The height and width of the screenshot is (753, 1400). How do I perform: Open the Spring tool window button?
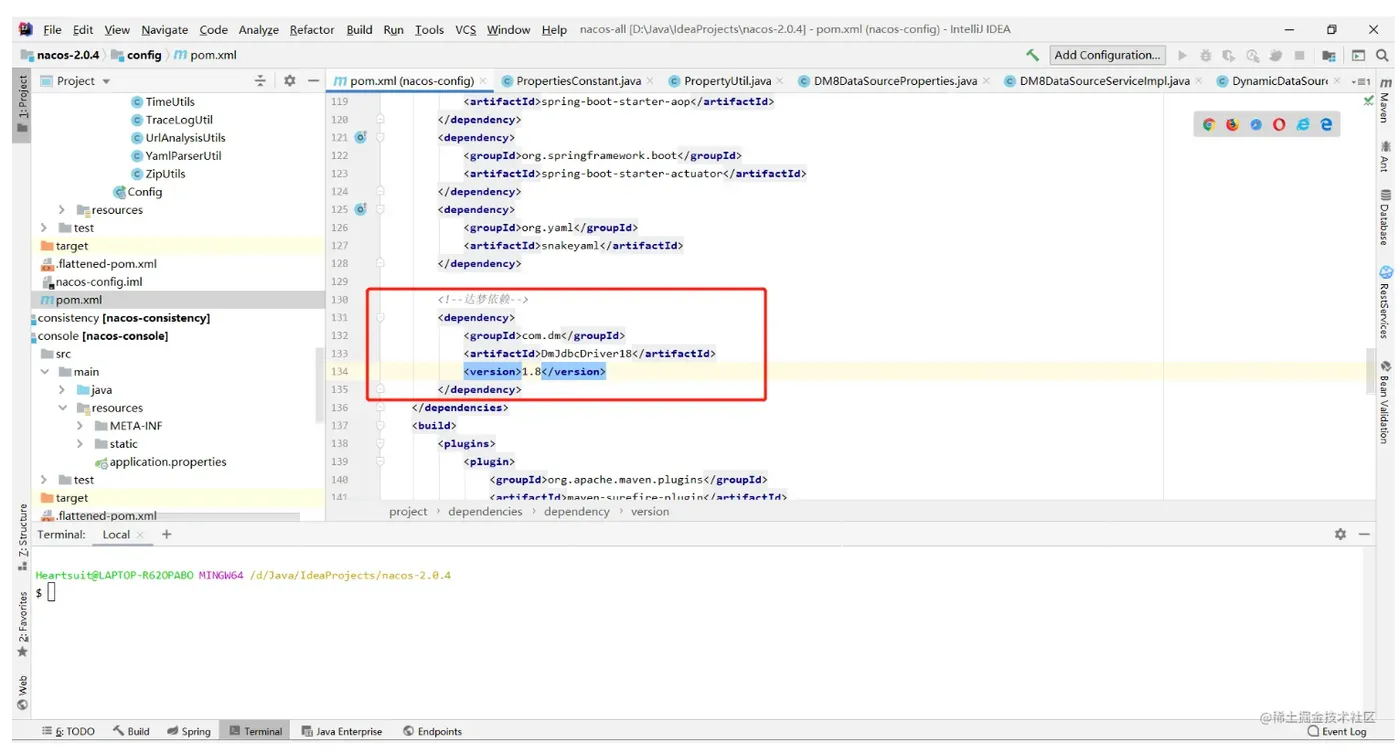click(x=189, y=731)
